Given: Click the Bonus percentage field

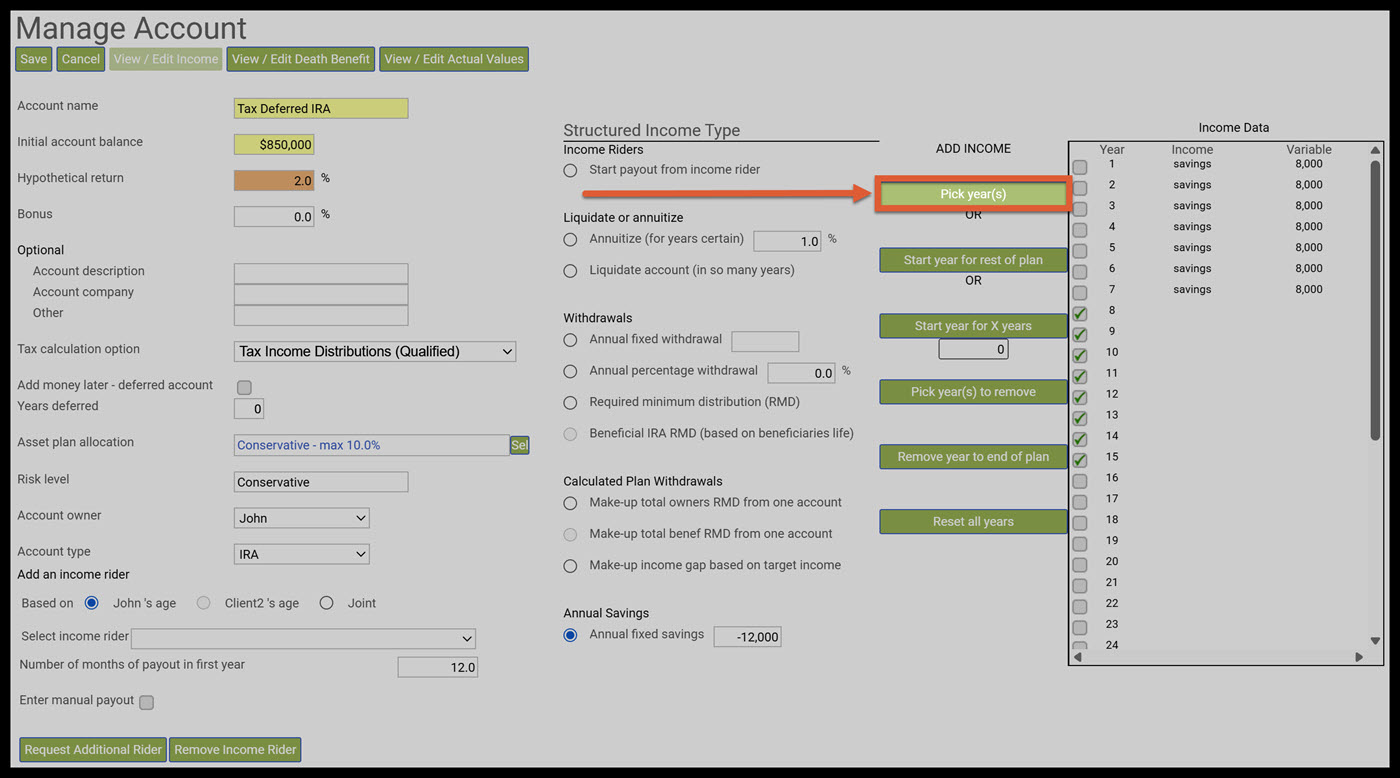Looking at the screenshot, I should coord(274,216).
